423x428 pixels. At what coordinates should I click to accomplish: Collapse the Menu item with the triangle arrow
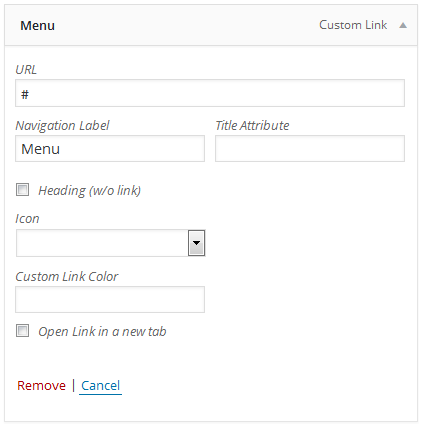tap(403, 25)
